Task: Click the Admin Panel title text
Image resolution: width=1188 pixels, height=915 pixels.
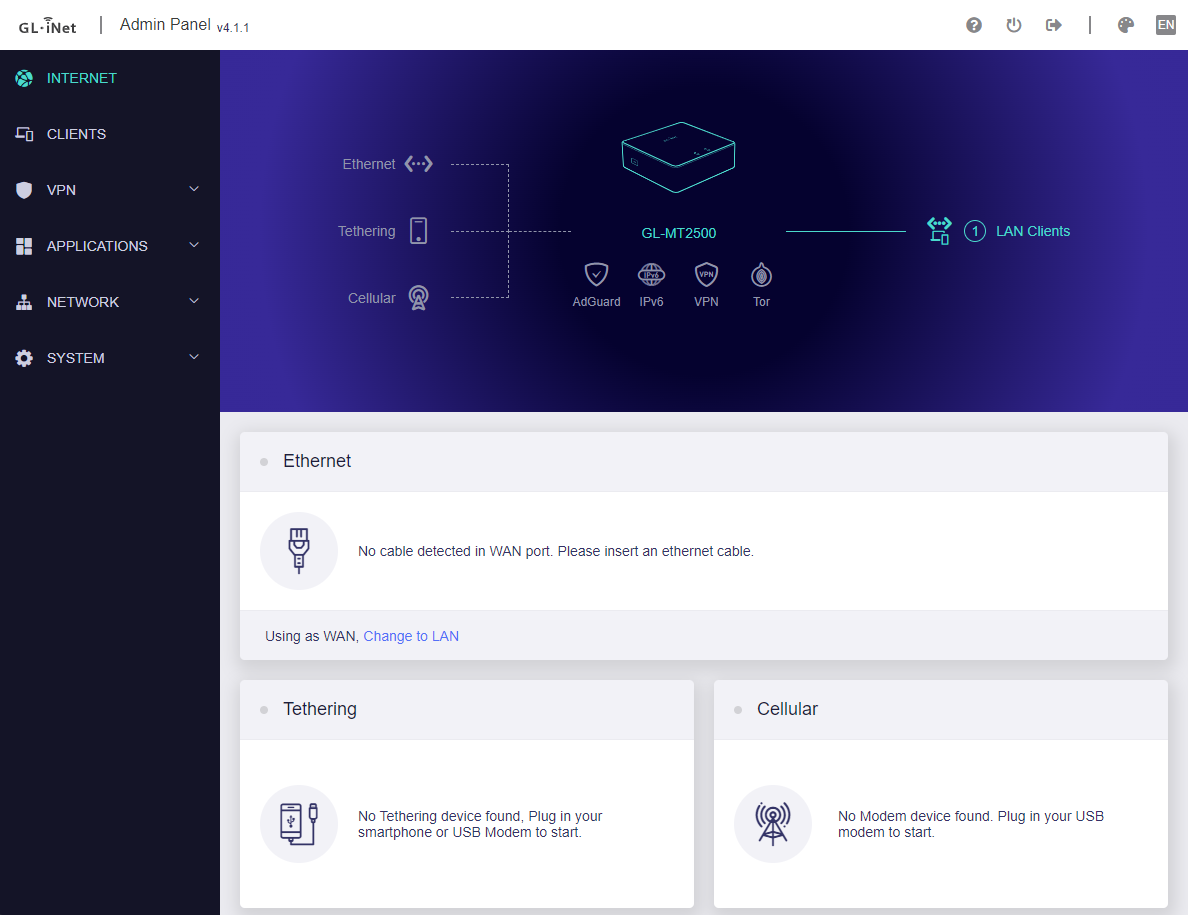Action: tap(165, 25)
